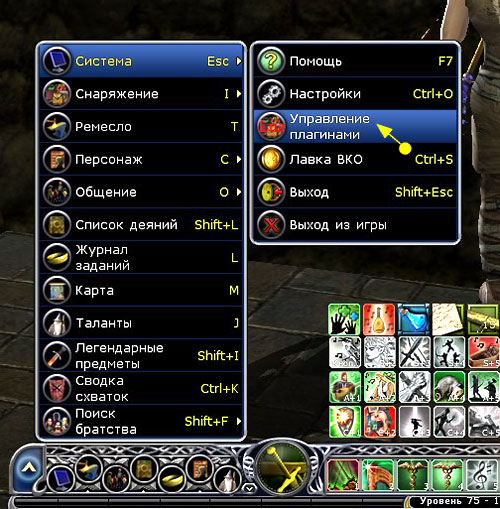Click the wizard icon in bottom toolbar
The image size is (500, 509).
point(228,479)
